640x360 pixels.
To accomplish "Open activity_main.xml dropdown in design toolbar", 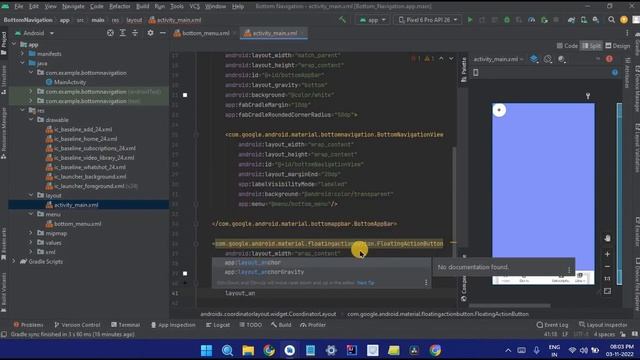I will pos(498,59).
